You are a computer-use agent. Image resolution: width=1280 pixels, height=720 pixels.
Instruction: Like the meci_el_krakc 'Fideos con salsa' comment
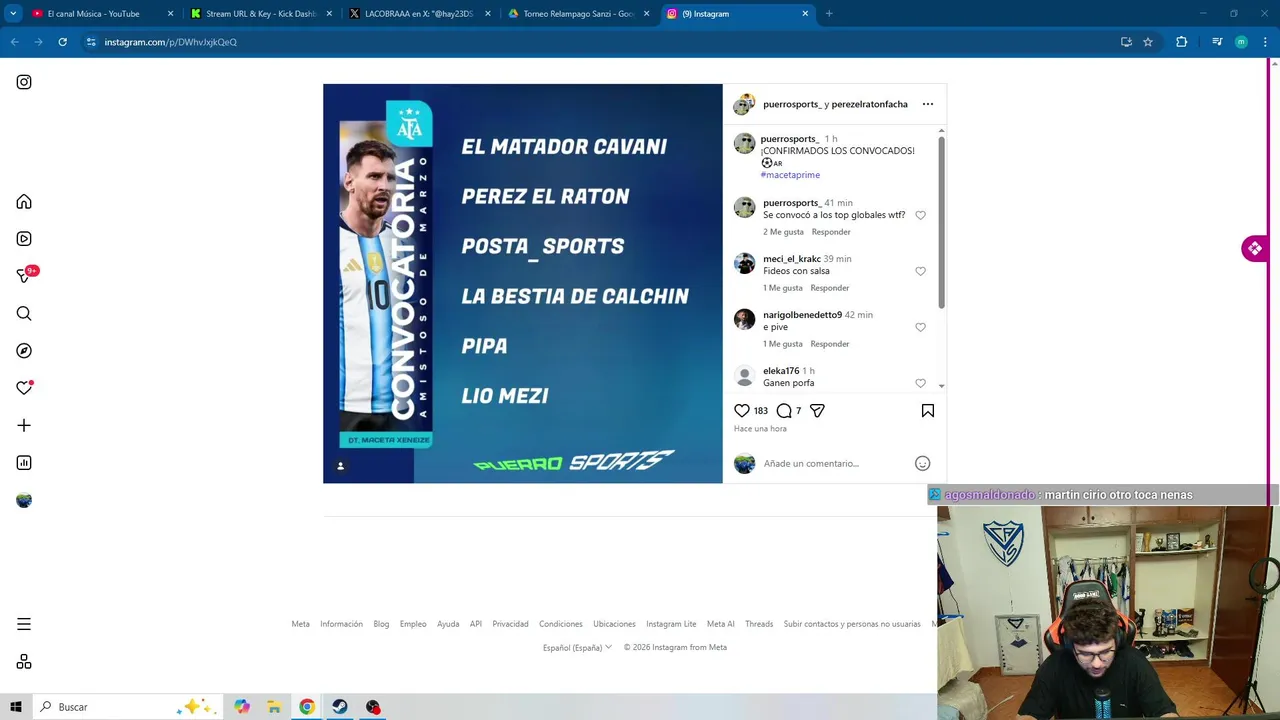(921, 271)
